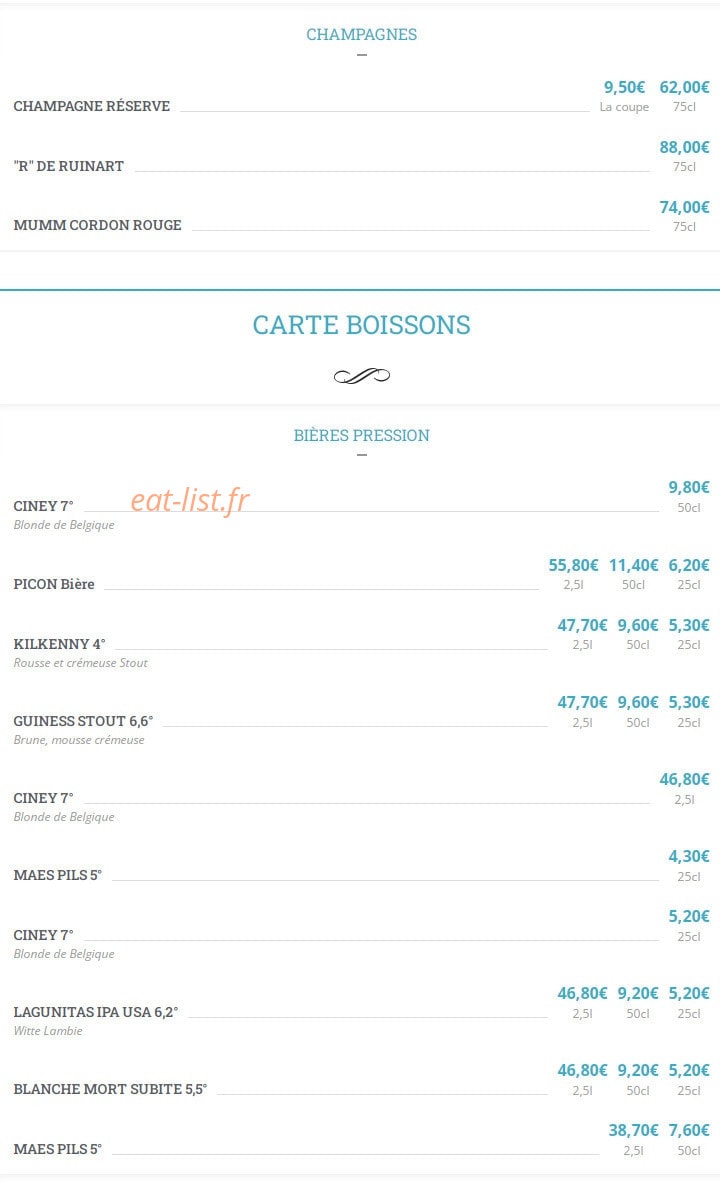
Task: Select the 55,80€ Picon price
Action: tap(573, 565)
